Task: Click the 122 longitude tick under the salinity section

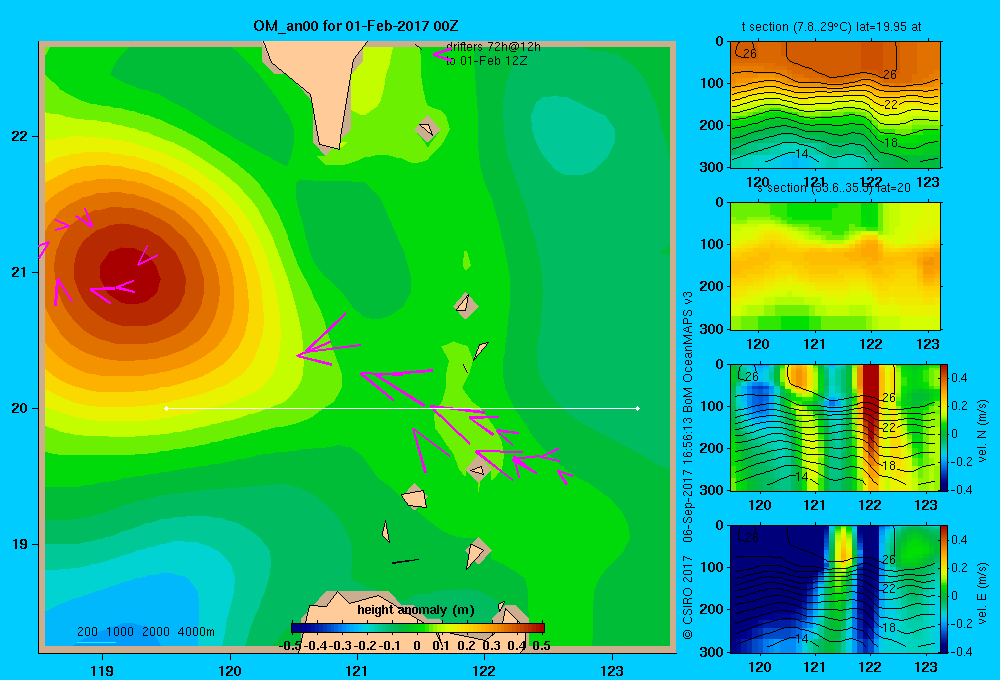Action: pos(871,344)
